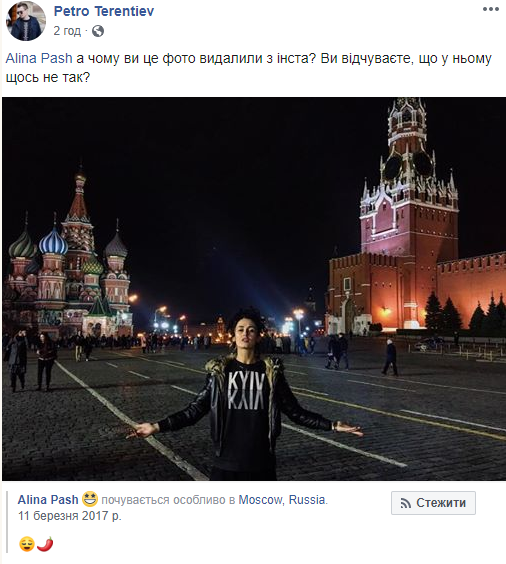
Task: Click the Petro Terentiev author name
Action: coord(104,11)
